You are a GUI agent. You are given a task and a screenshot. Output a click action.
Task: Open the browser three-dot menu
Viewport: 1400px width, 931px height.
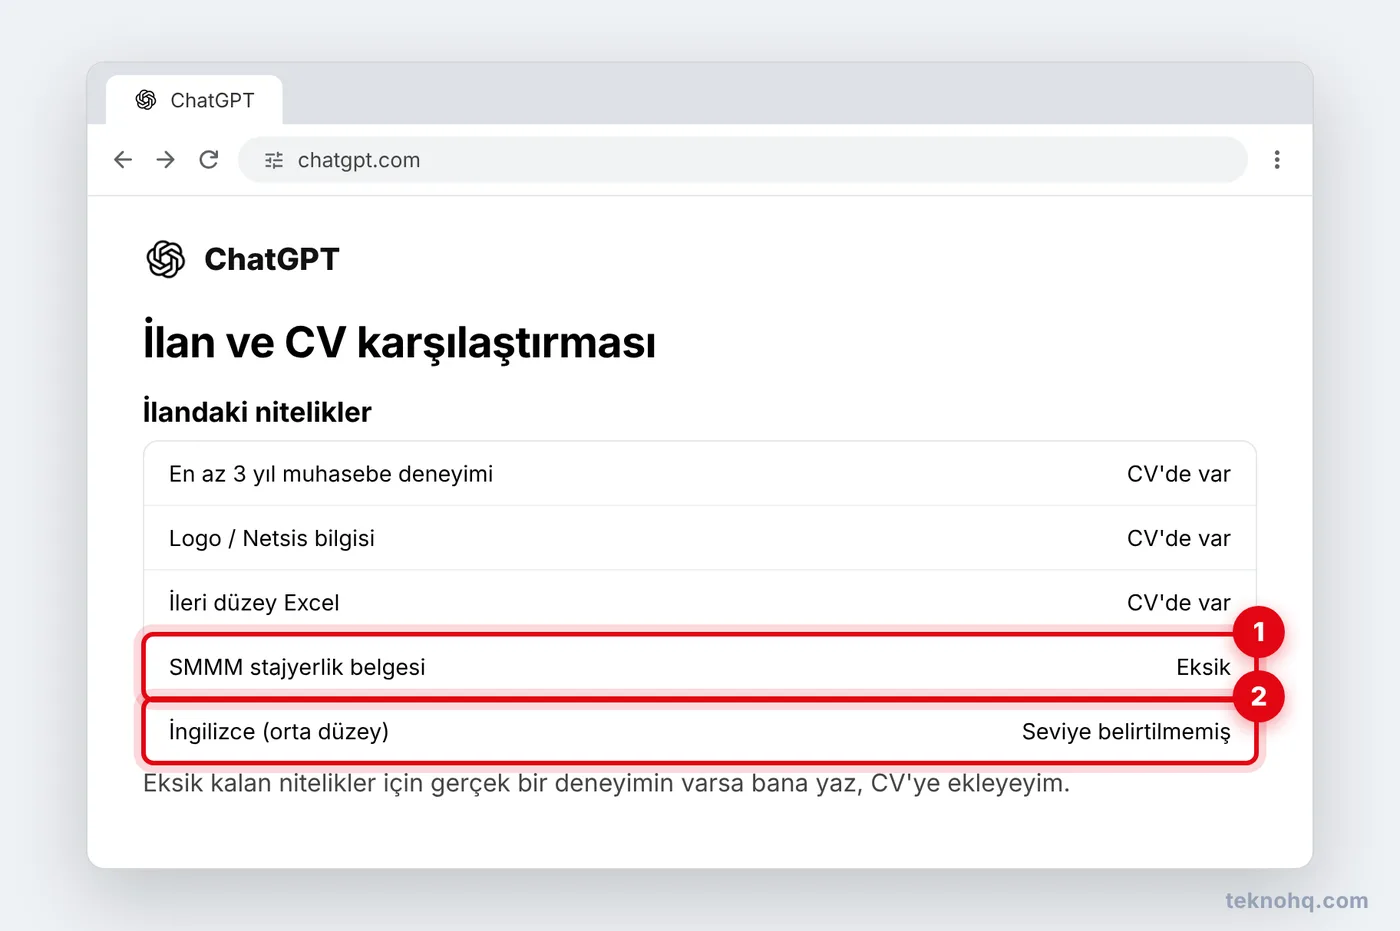[1277, 160]
